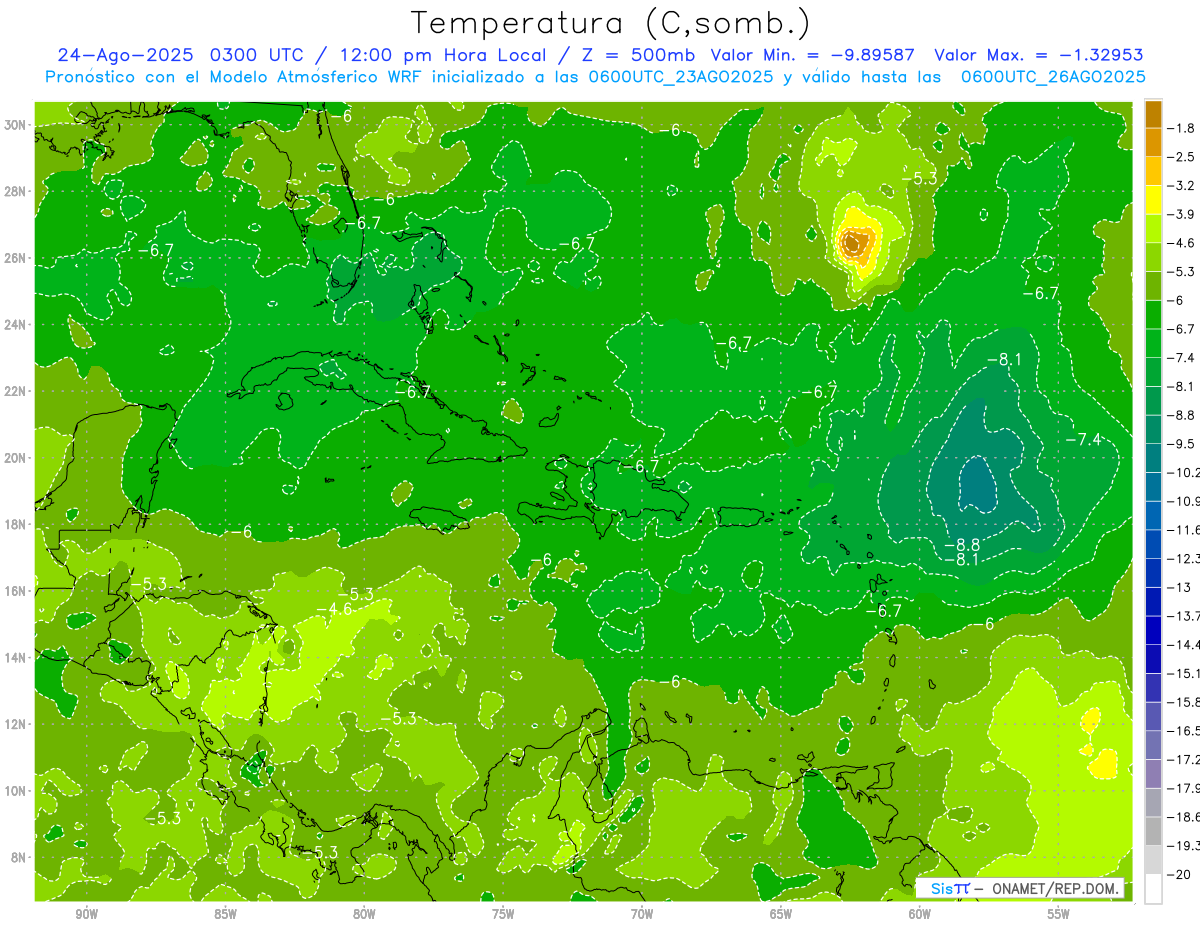Click the "20N" latitude axis label
Image resolution: width=1200 pixels, height=927 pixels.
[x=17, y=458]
